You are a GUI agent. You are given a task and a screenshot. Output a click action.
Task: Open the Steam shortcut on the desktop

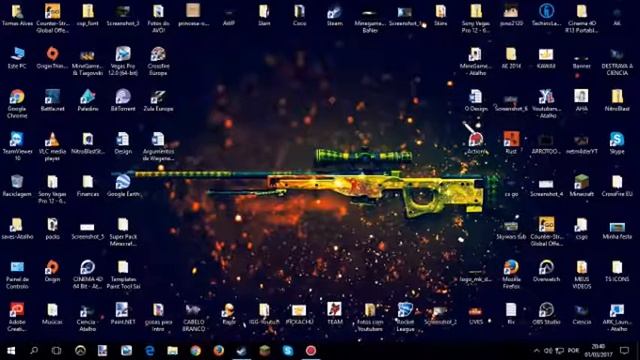335,16
